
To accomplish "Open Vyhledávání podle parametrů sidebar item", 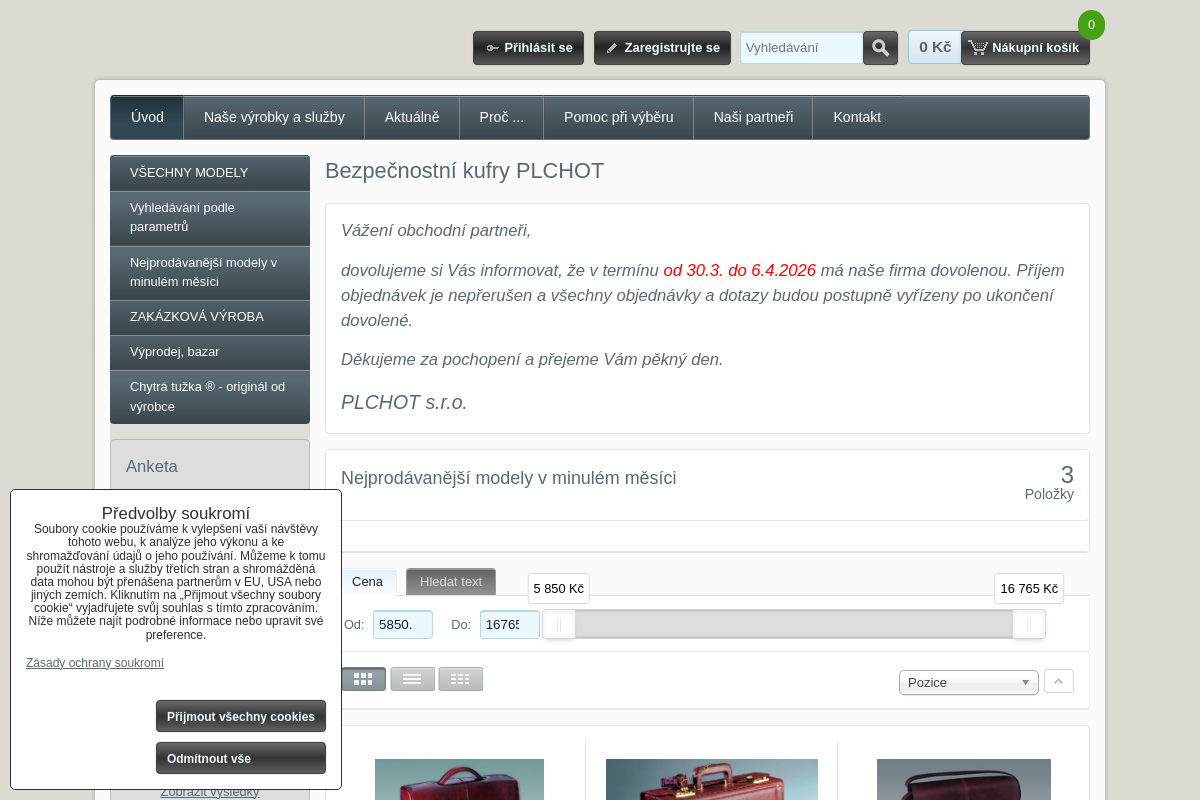I will point(210,218).
